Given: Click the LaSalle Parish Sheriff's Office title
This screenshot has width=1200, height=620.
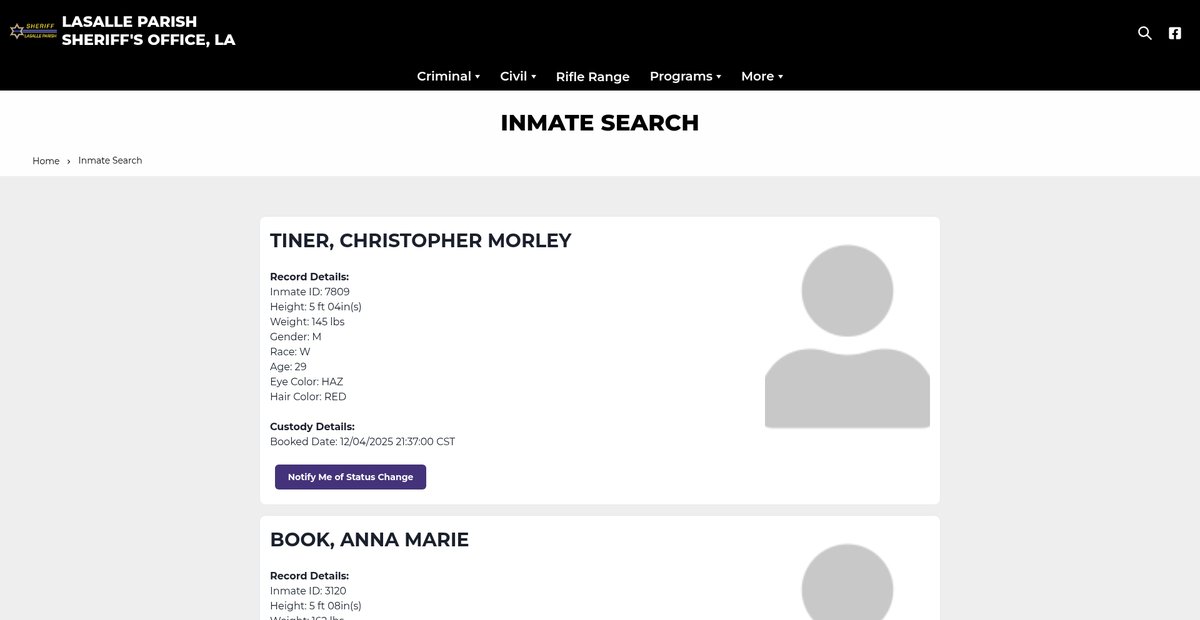Looking at the screenshot, I should [148, 31].
